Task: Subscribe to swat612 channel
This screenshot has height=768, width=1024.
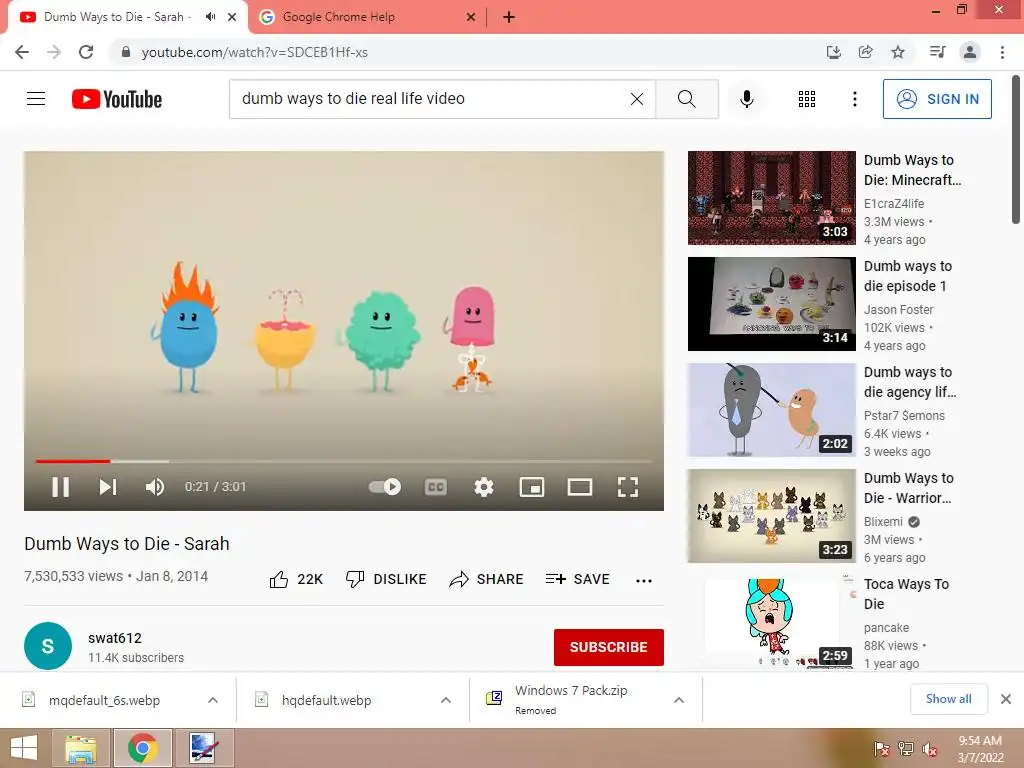Action: (609, 647)
